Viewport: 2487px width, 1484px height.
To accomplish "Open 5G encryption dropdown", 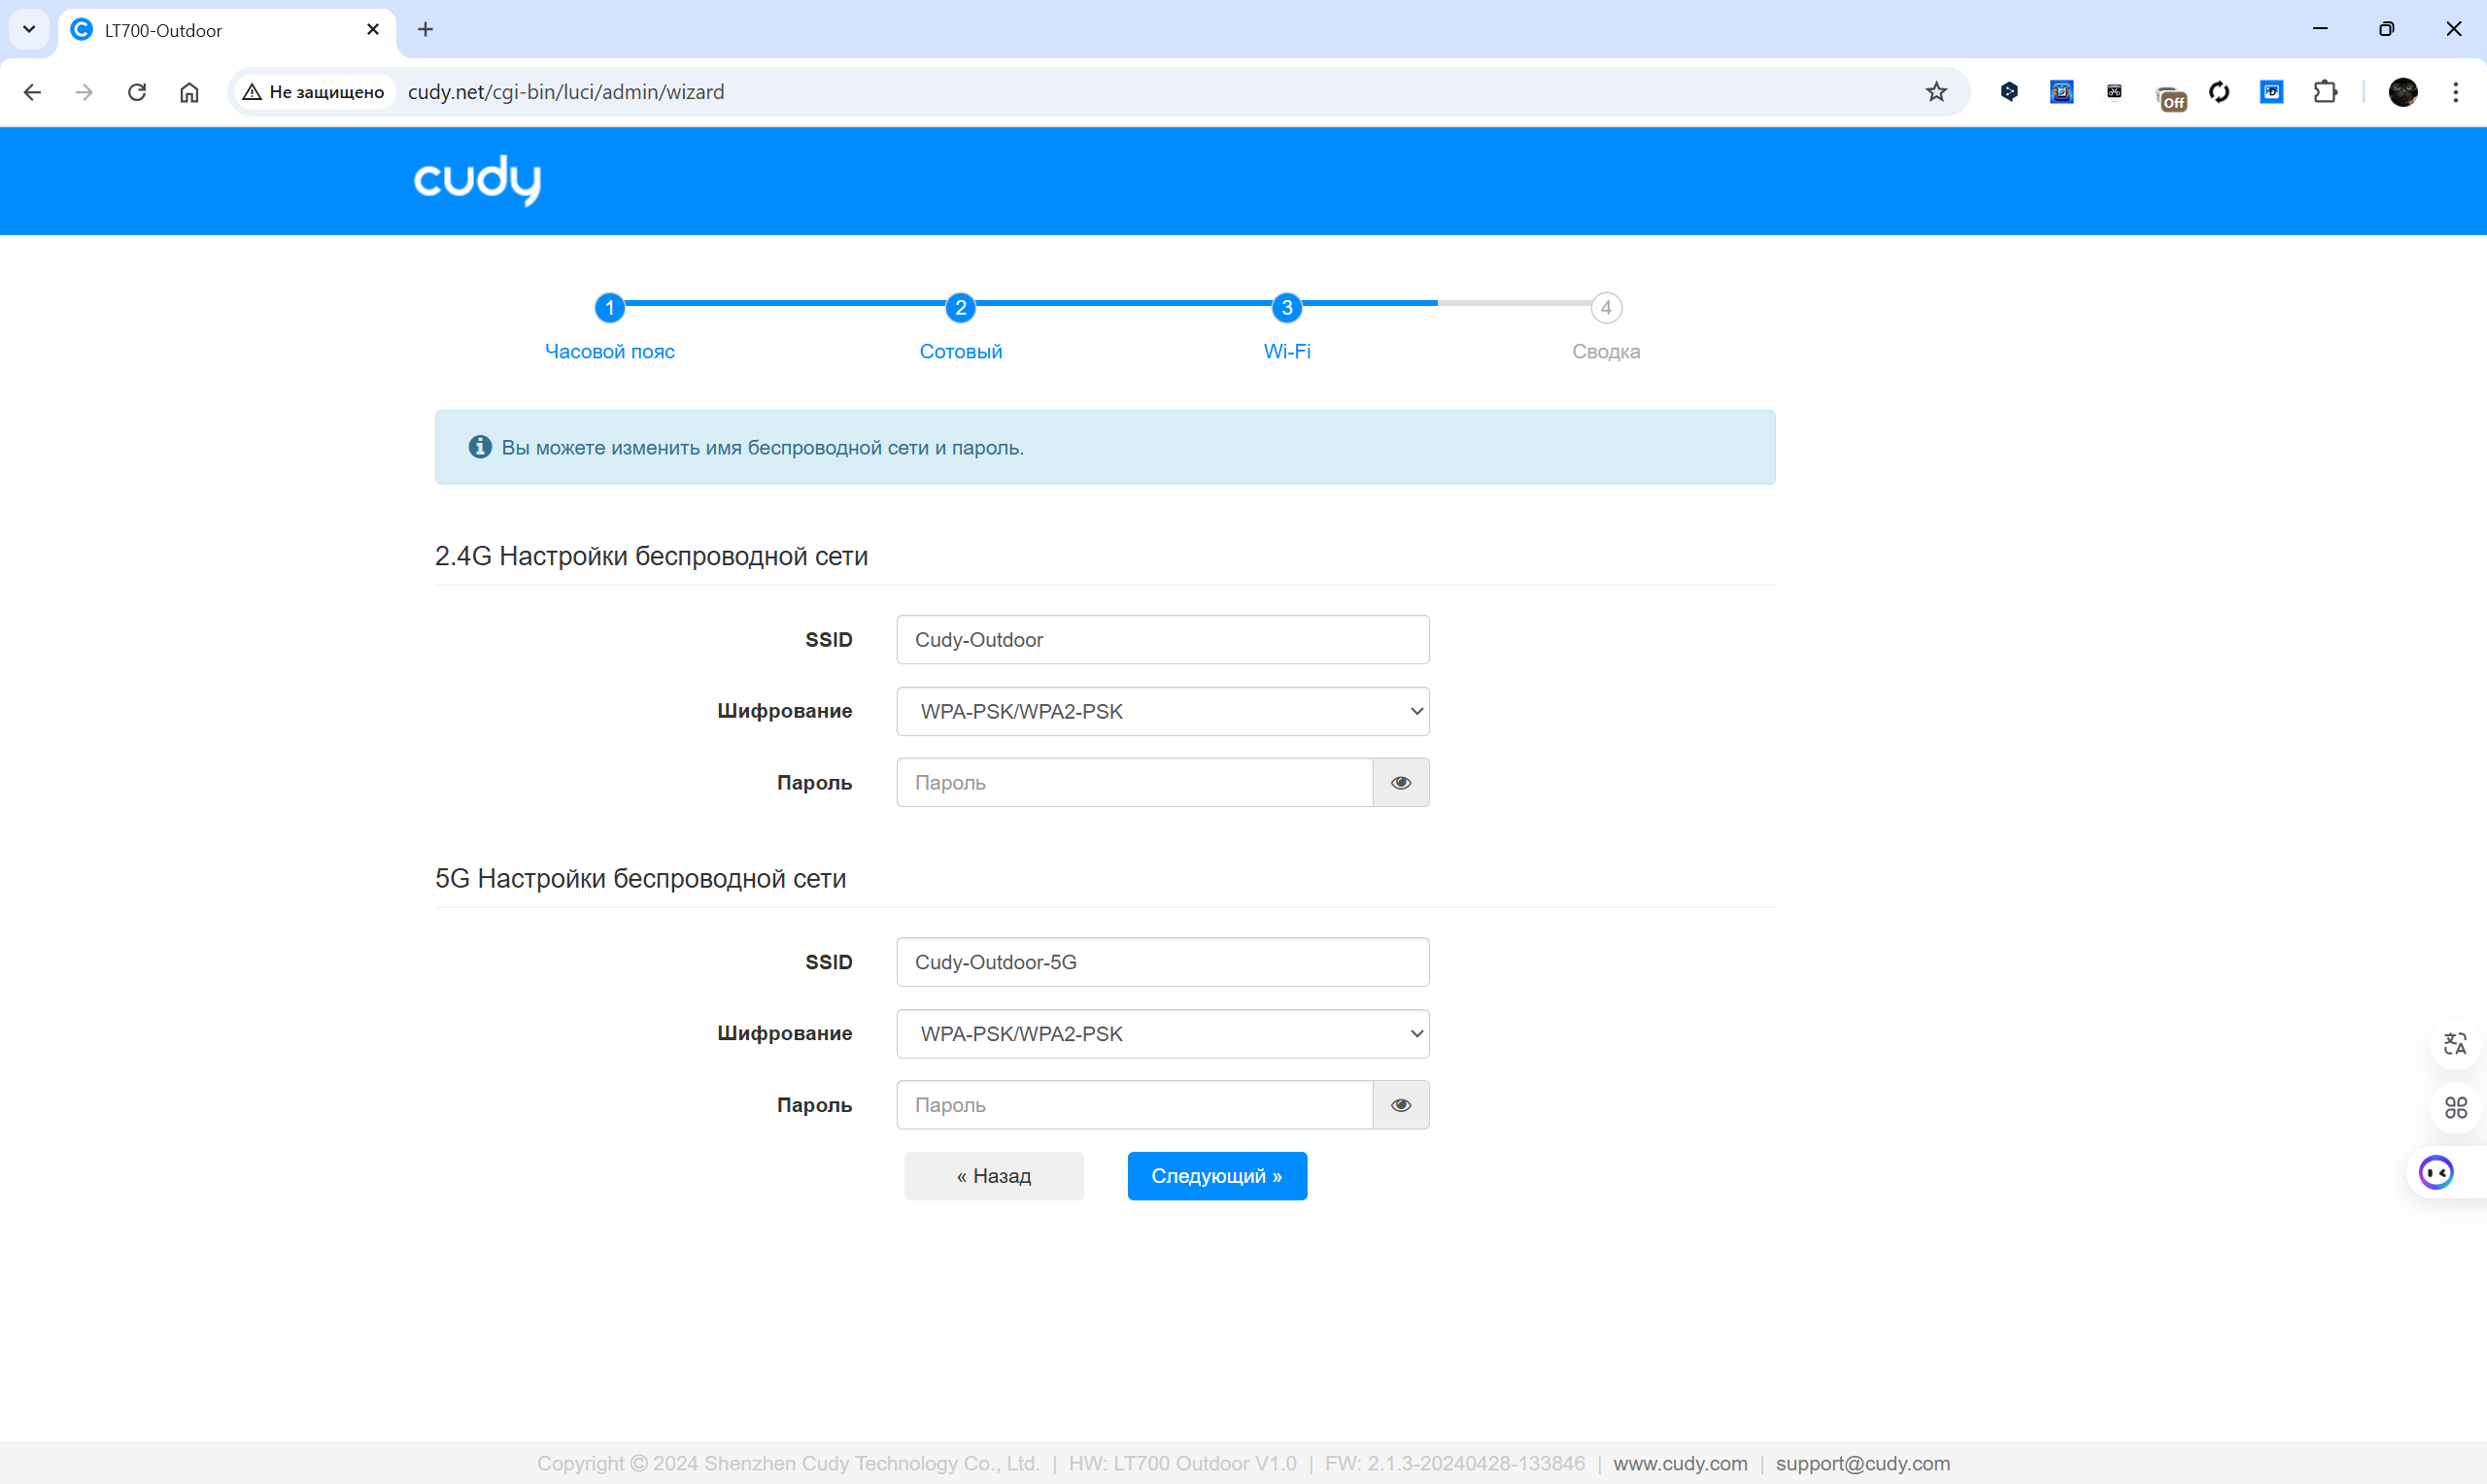I will point(1162,1034).
